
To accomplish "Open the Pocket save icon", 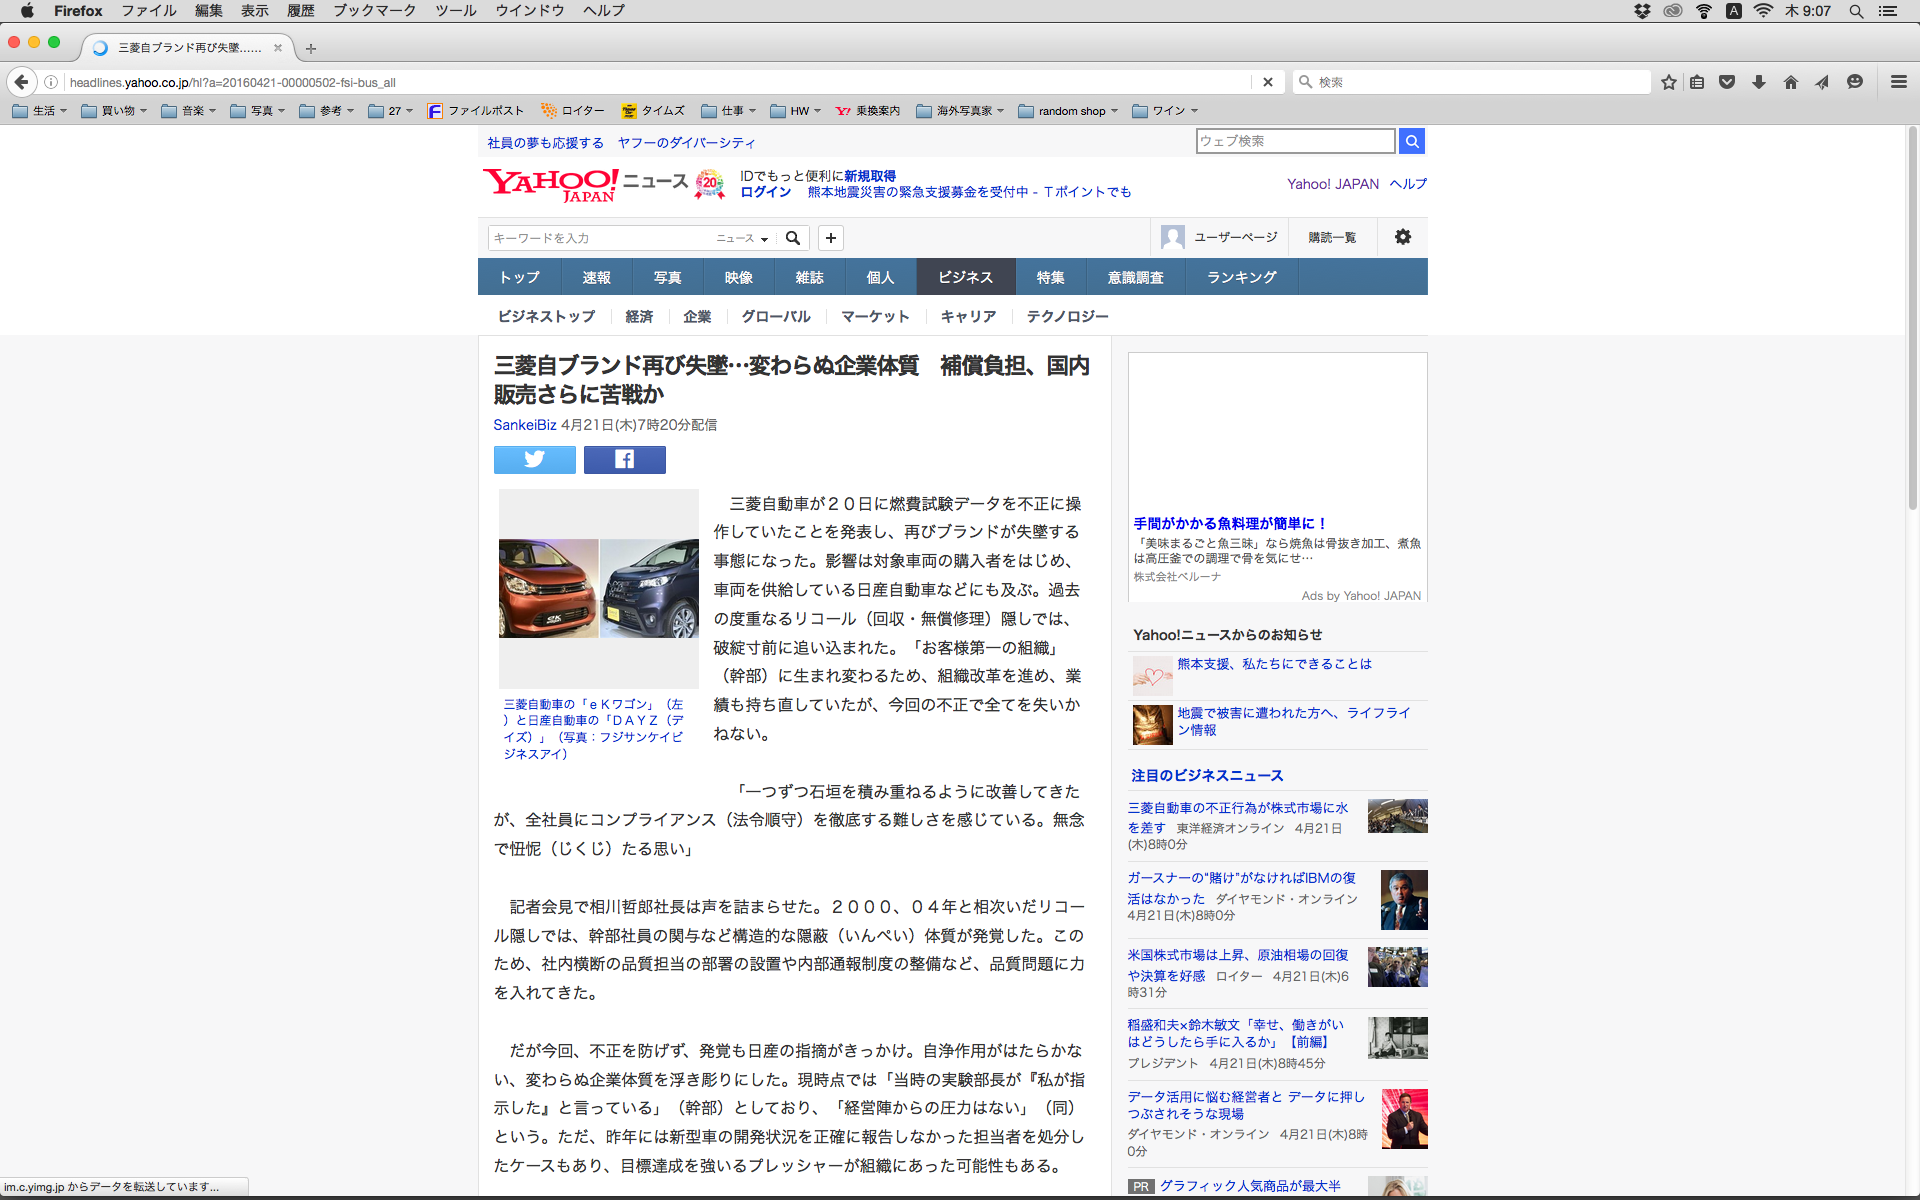I will (x=1727, y=82).
